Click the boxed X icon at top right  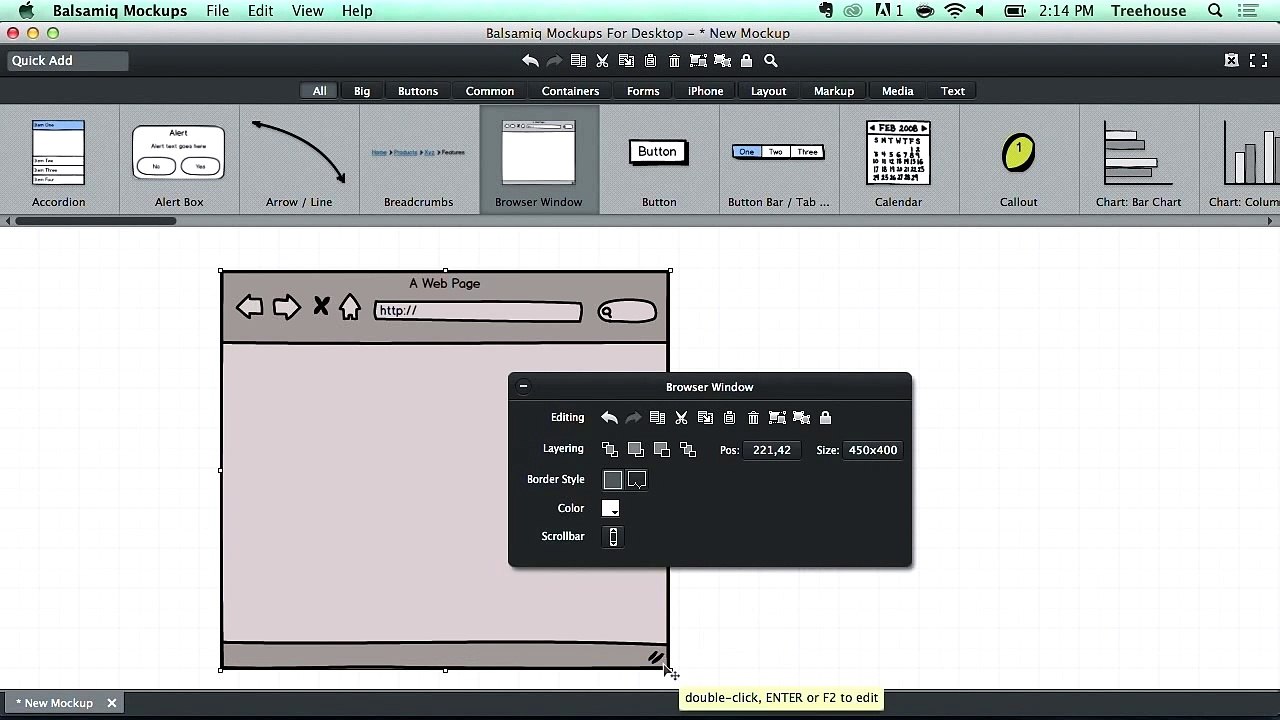click(1232, 61)
